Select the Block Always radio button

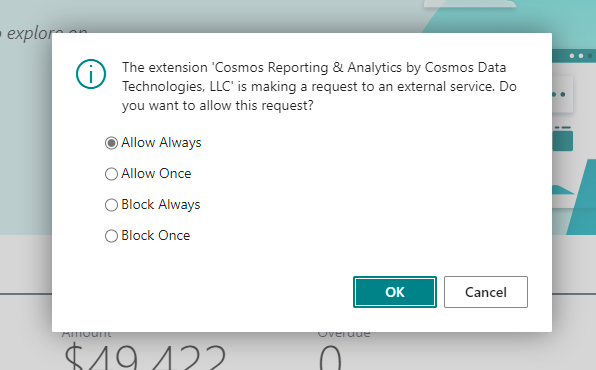pos(111,205)
